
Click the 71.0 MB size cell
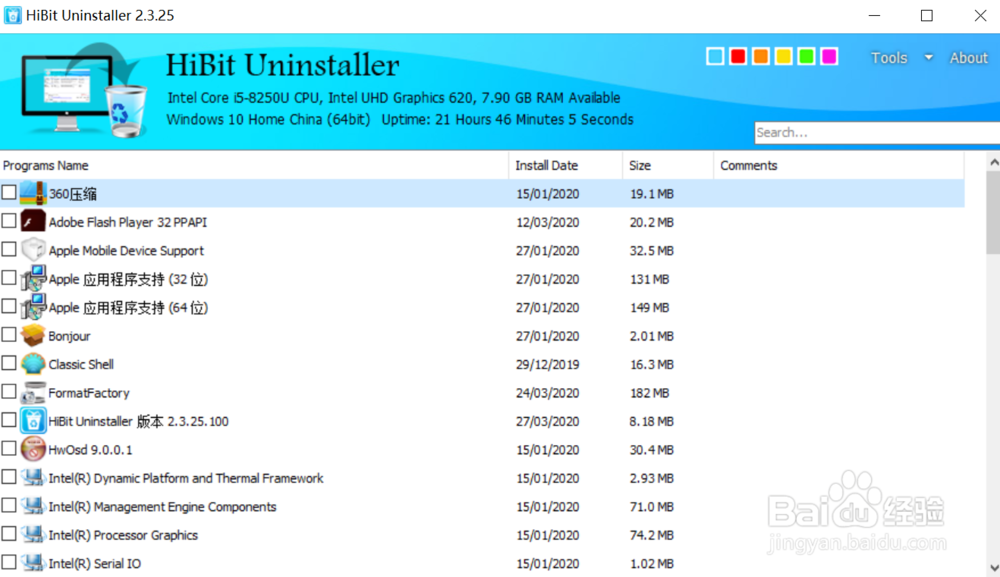click(651, 507)
